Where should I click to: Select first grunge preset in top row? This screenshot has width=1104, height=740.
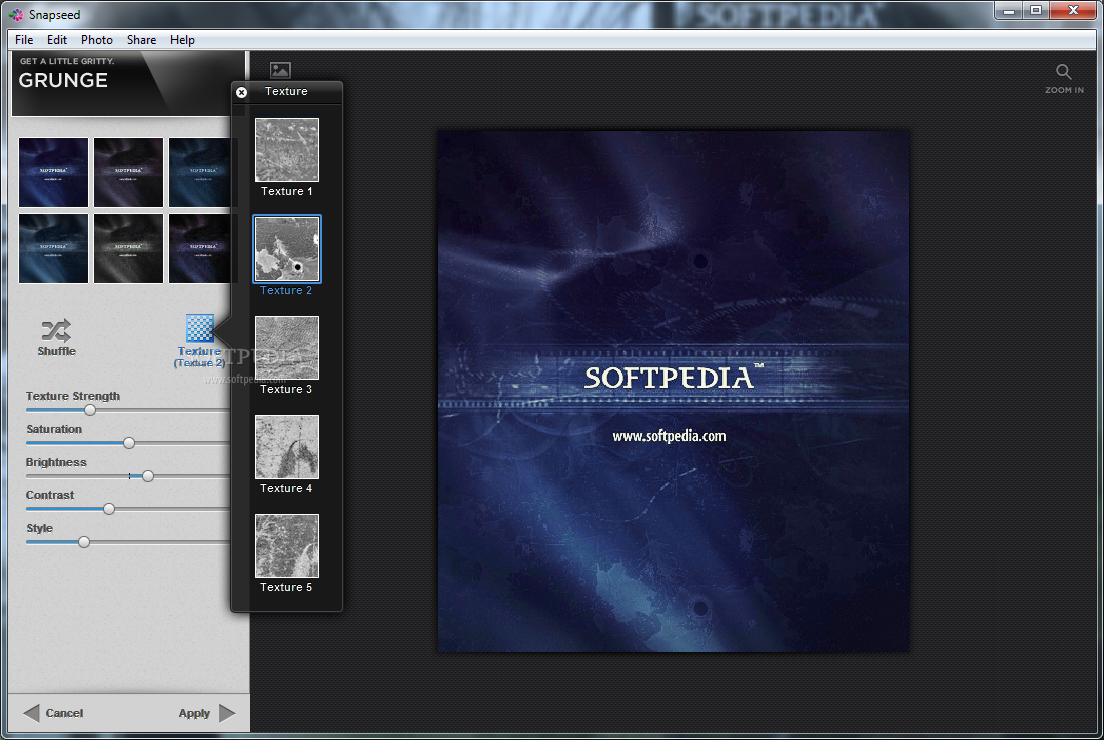(x=54, y=173)
